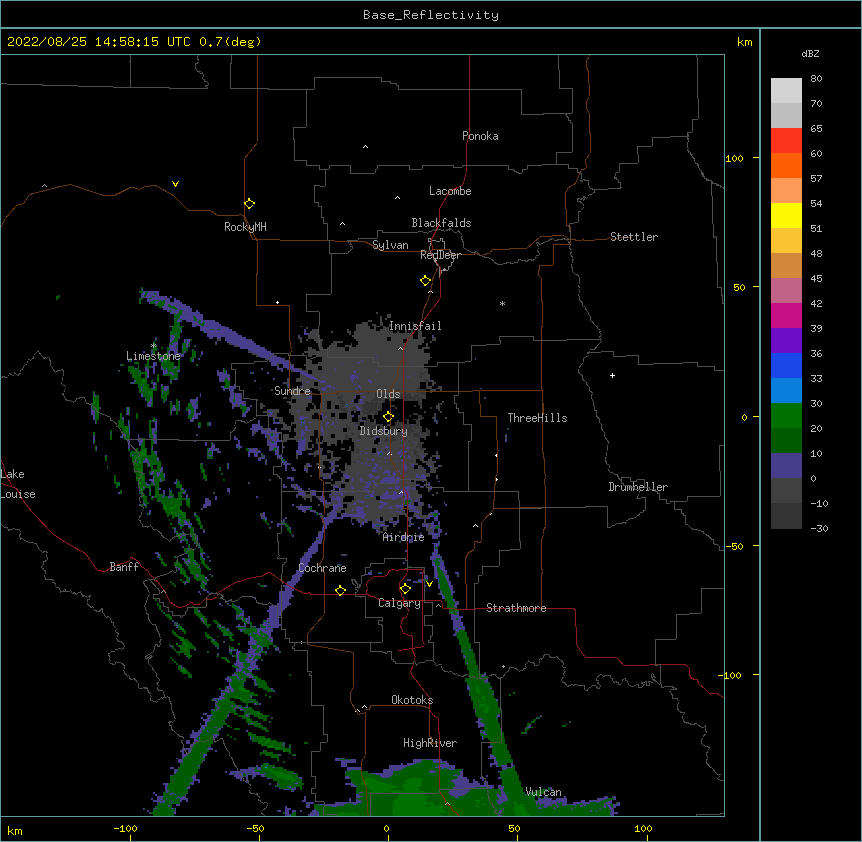The image size is (862, 842).
Task: Click the Ponoka town label
Action: coord(480,136)
